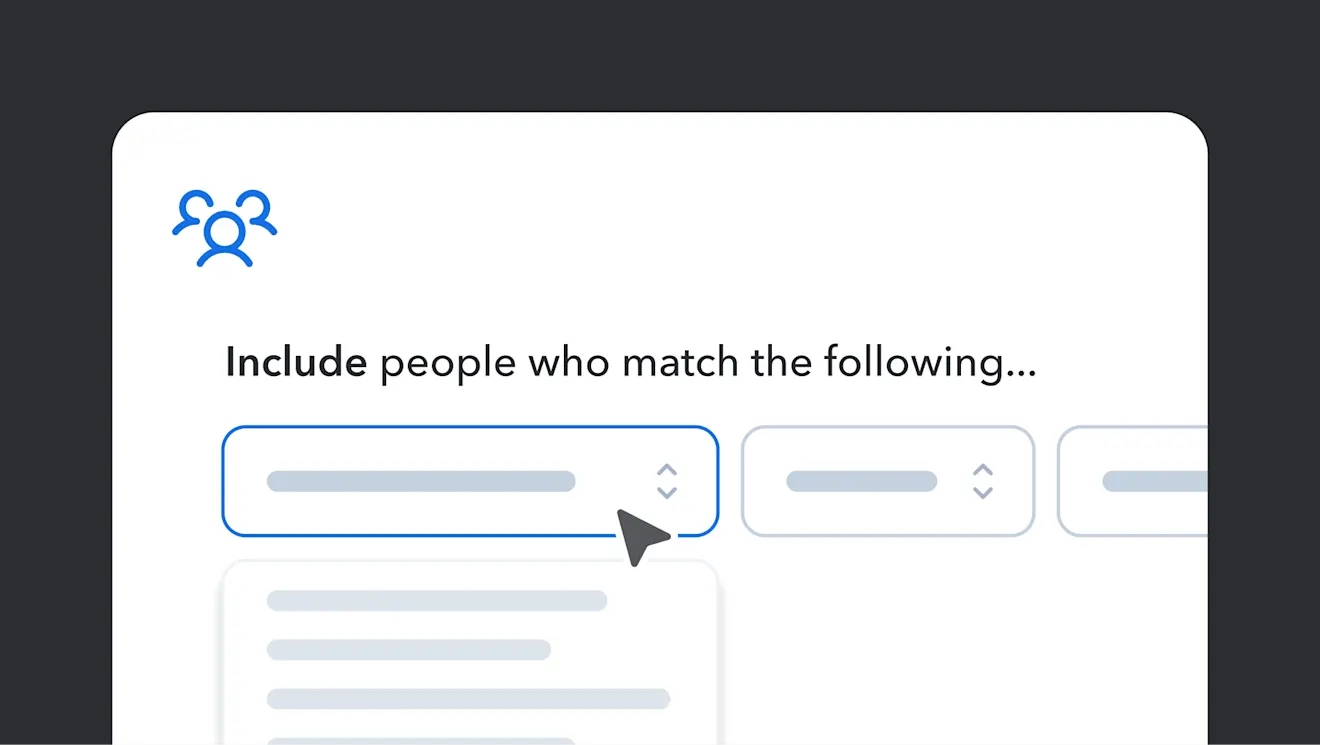Click placeholder bar inside second dropdown
The image size is (1320, 745).
[861, 481]
